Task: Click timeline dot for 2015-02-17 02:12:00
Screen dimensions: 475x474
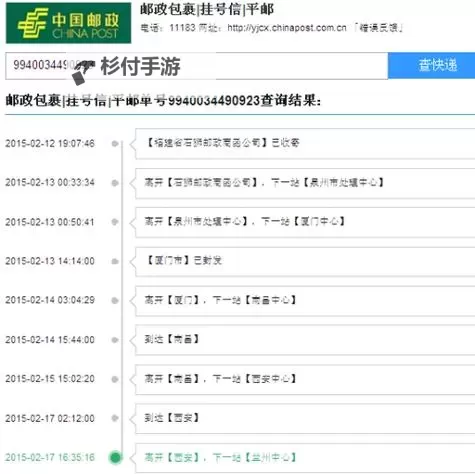Action: 115,418
